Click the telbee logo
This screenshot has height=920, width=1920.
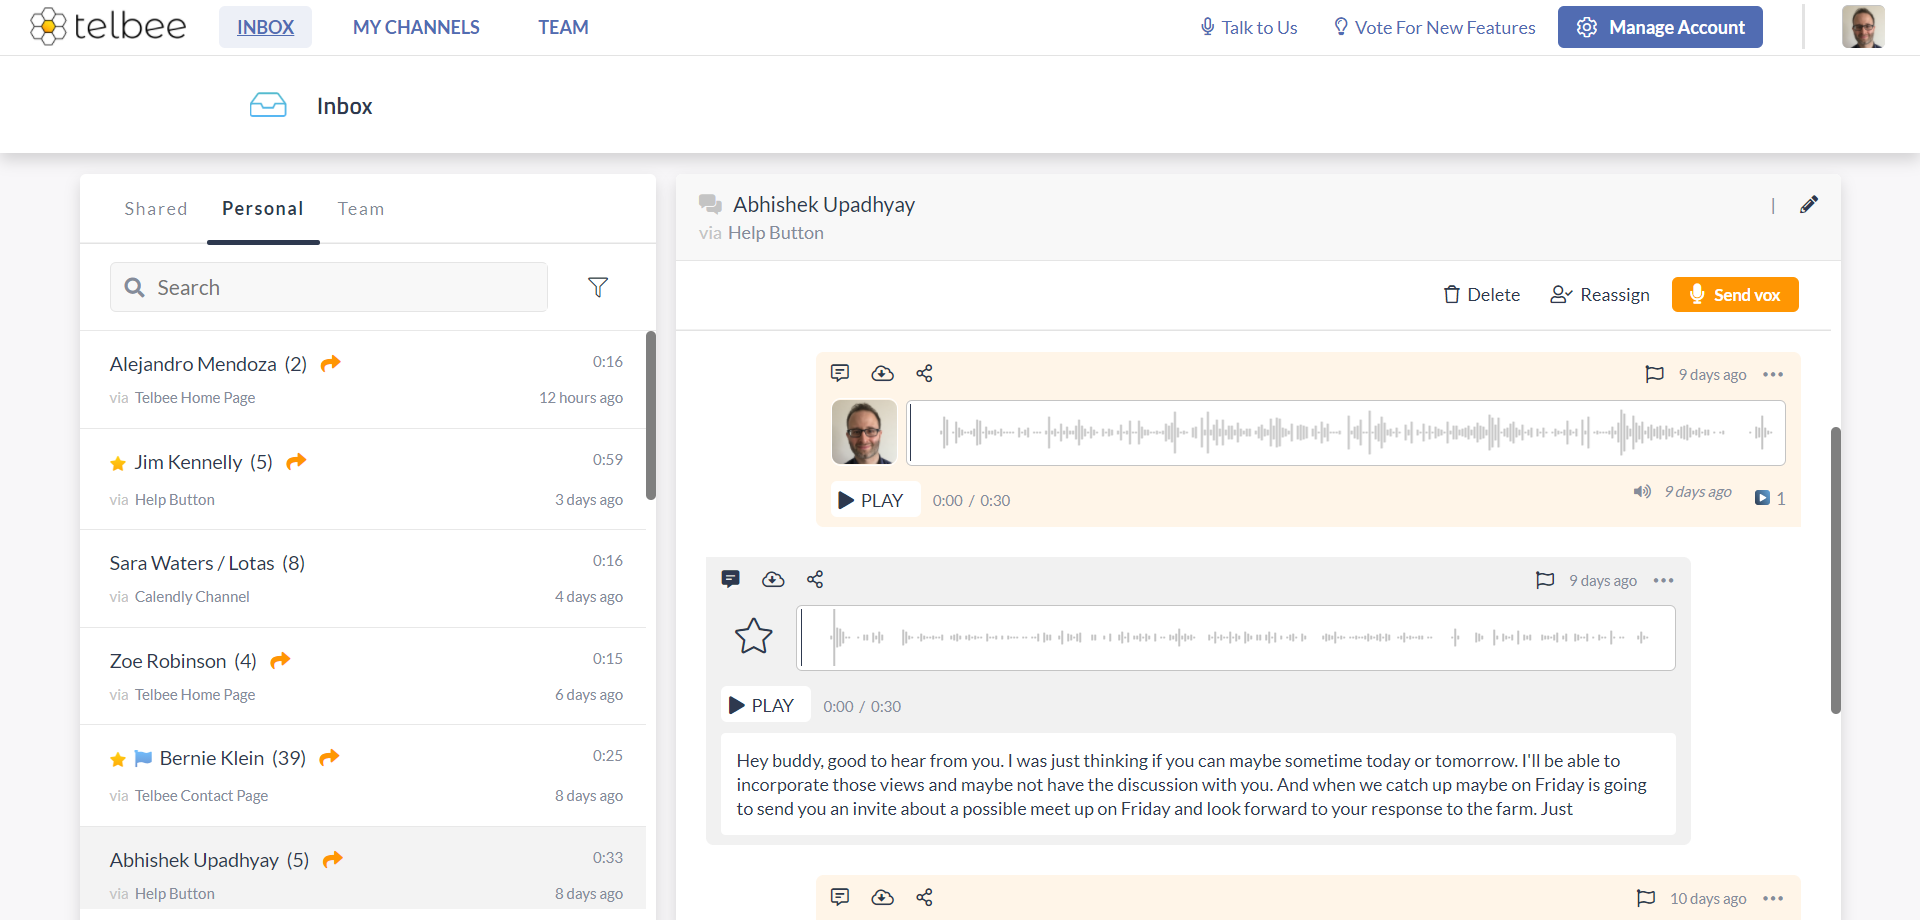point(107,27)
